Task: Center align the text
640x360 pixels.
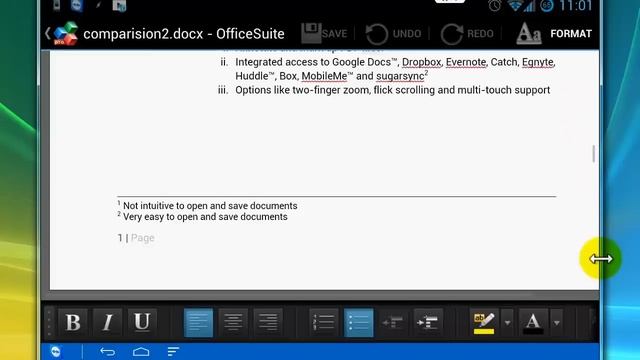Action: click(x=233, y=322)
